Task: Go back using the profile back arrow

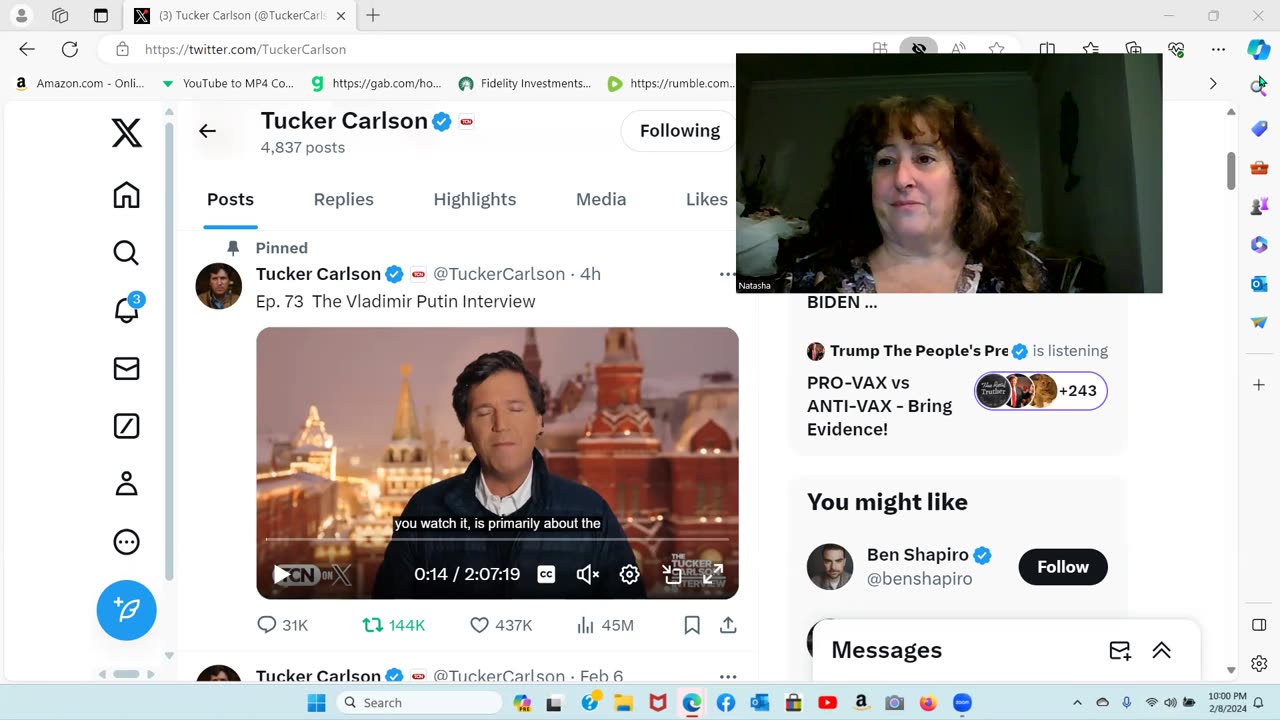Action: (x=207, y=131)
